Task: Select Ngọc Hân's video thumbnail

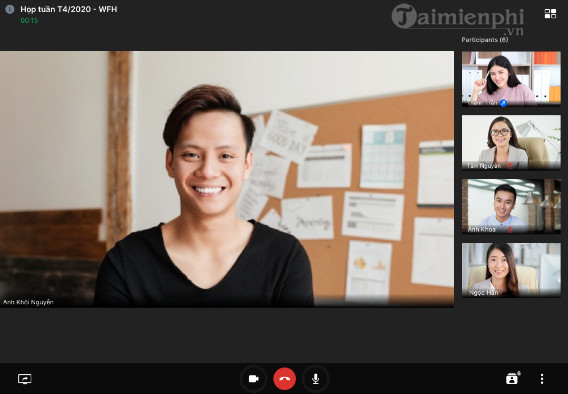Action: pyautogui.click(x=511, y=270)
